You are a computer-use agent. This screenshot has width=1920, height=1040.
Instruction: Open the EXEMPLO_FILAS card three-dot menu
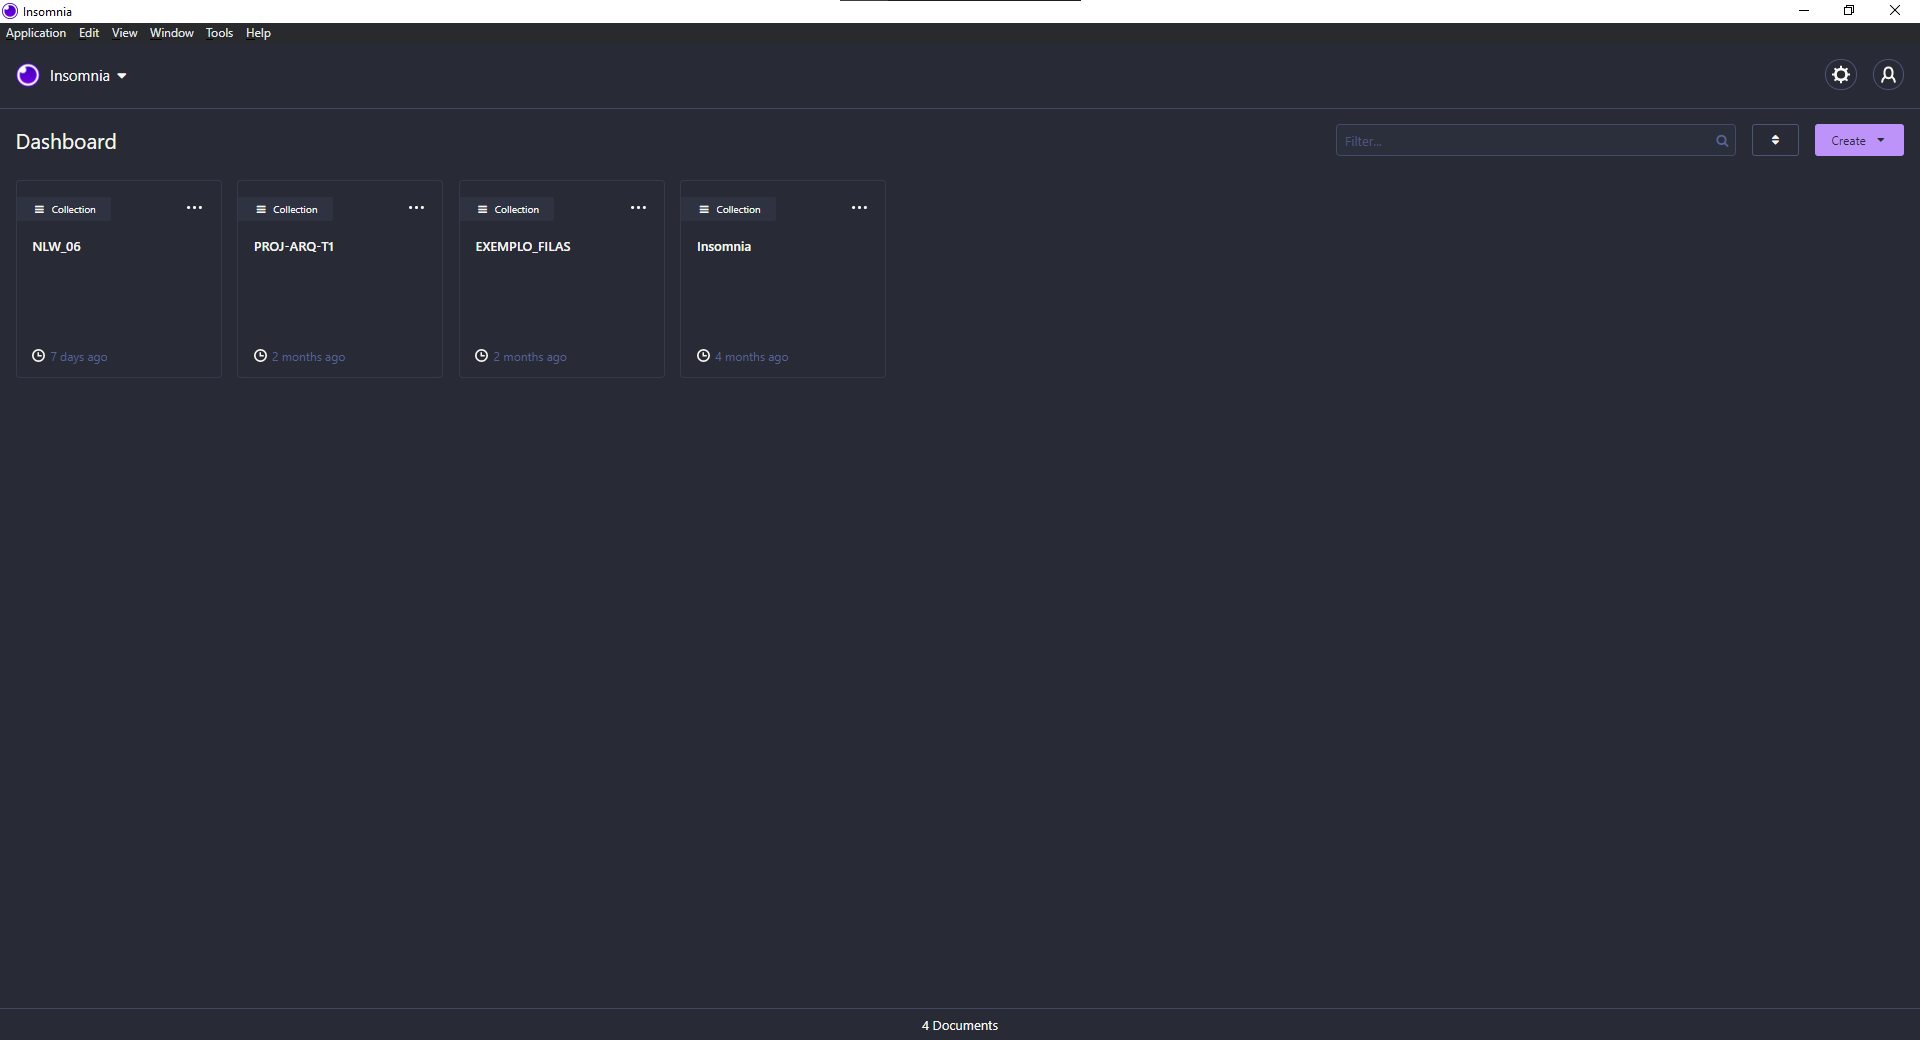point(638,208)
